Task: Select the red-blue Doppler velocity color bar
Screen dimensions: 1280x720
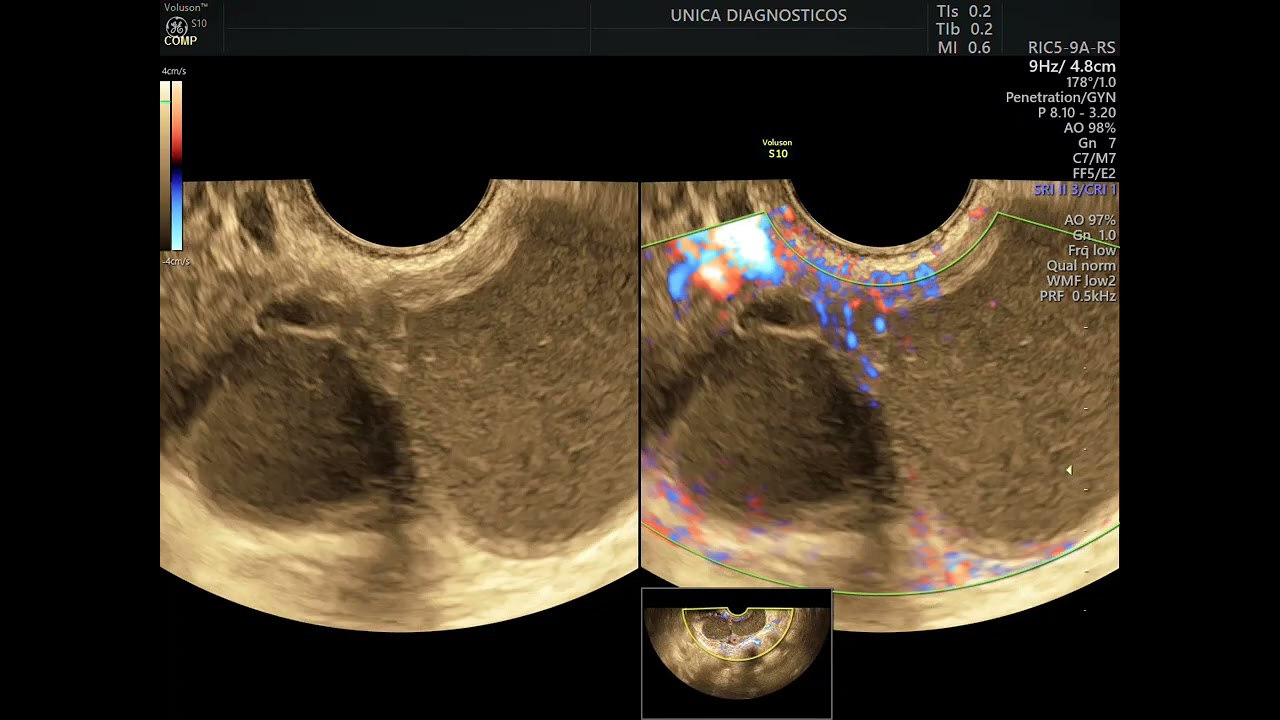Action: coord(177,165)
